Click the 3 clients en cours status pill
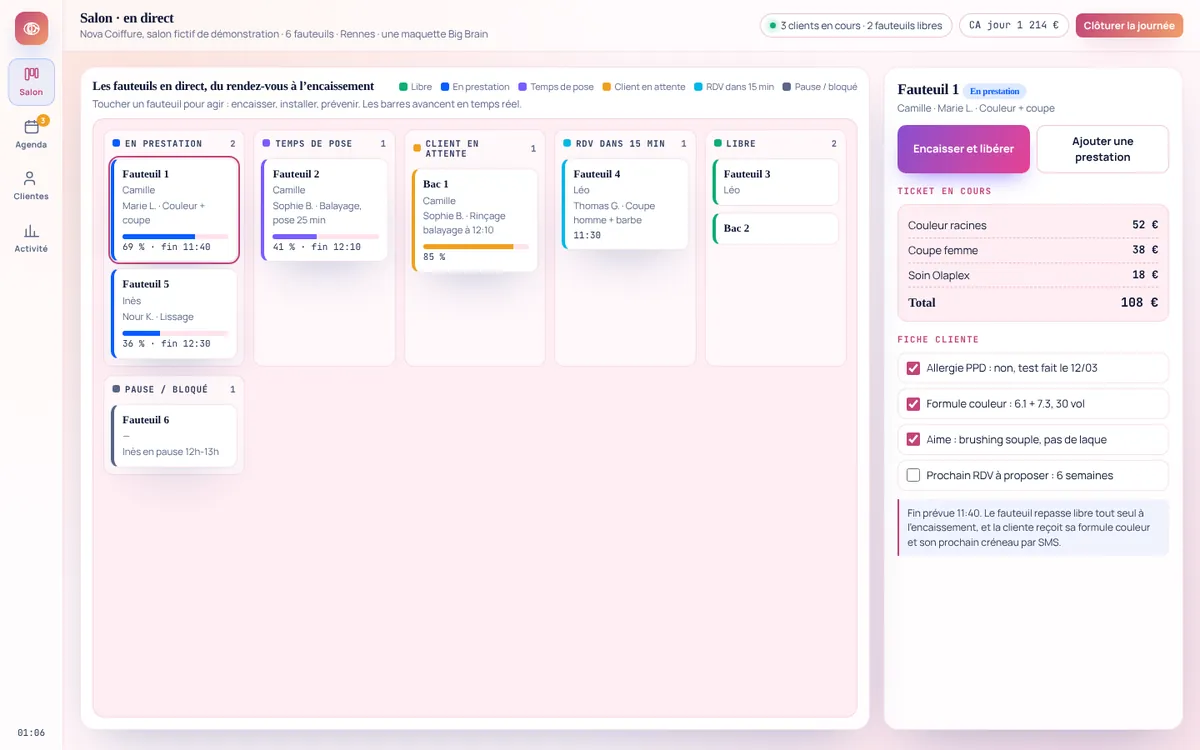1200x750 pixels. click(x=855, y=26)
